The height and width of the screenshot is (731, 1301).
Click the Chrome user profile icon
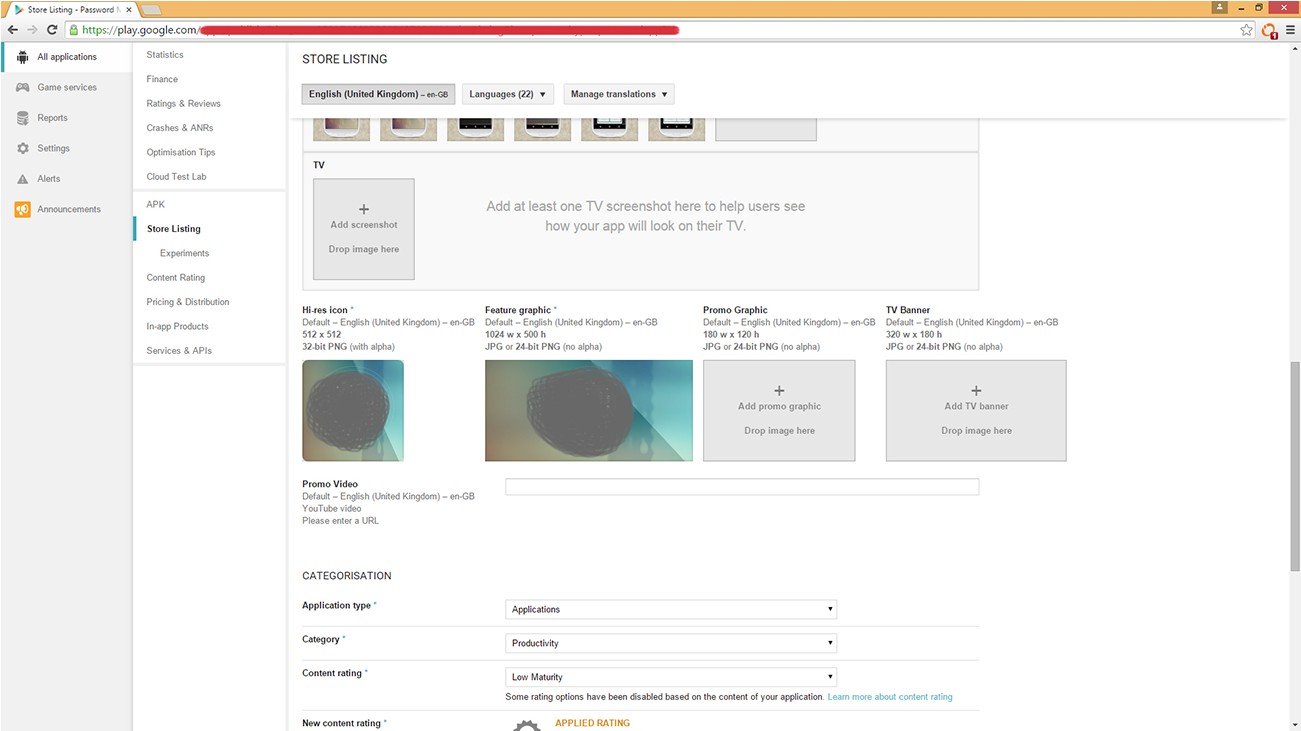pos(1219,7)
